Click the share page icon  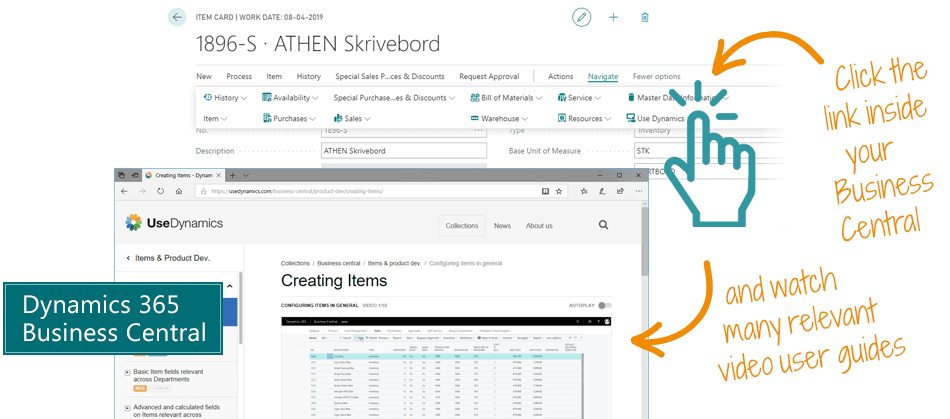[x=620, y=191]
